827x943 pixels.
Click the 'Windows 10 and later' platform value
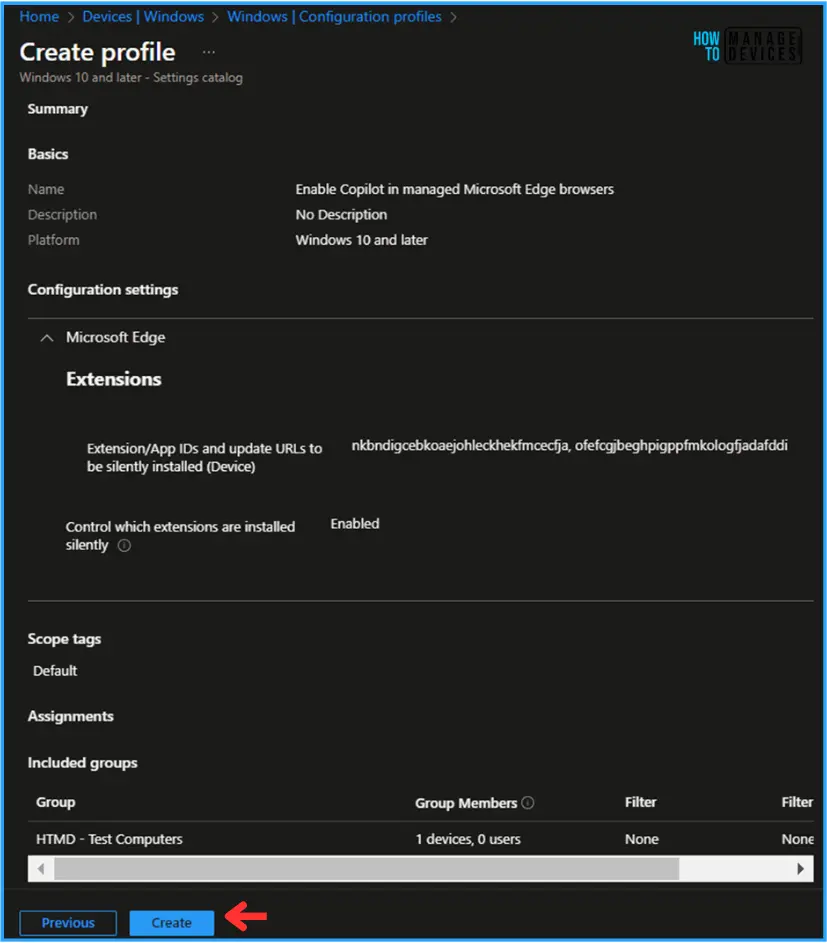pos(361,240)
